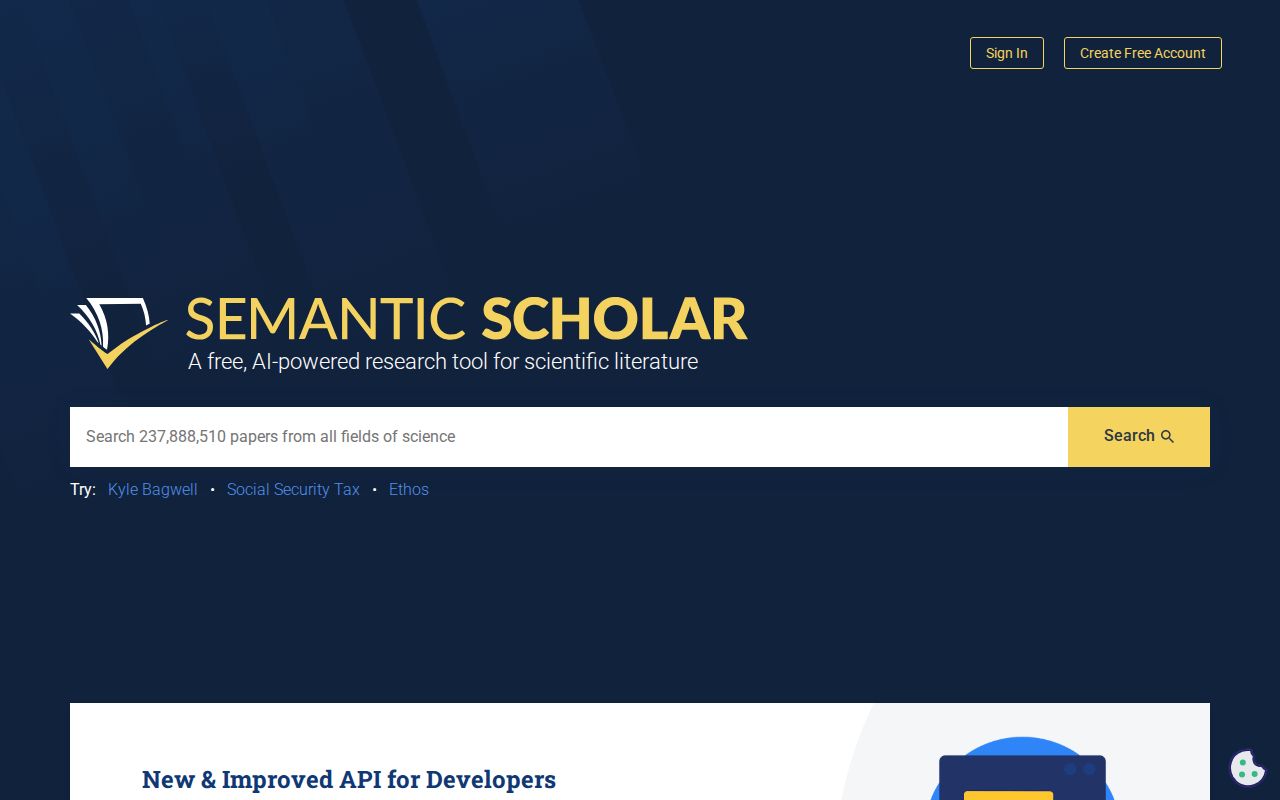Click the Sign In button
Screen dimensions: 1280x800
pos(1006,53)
